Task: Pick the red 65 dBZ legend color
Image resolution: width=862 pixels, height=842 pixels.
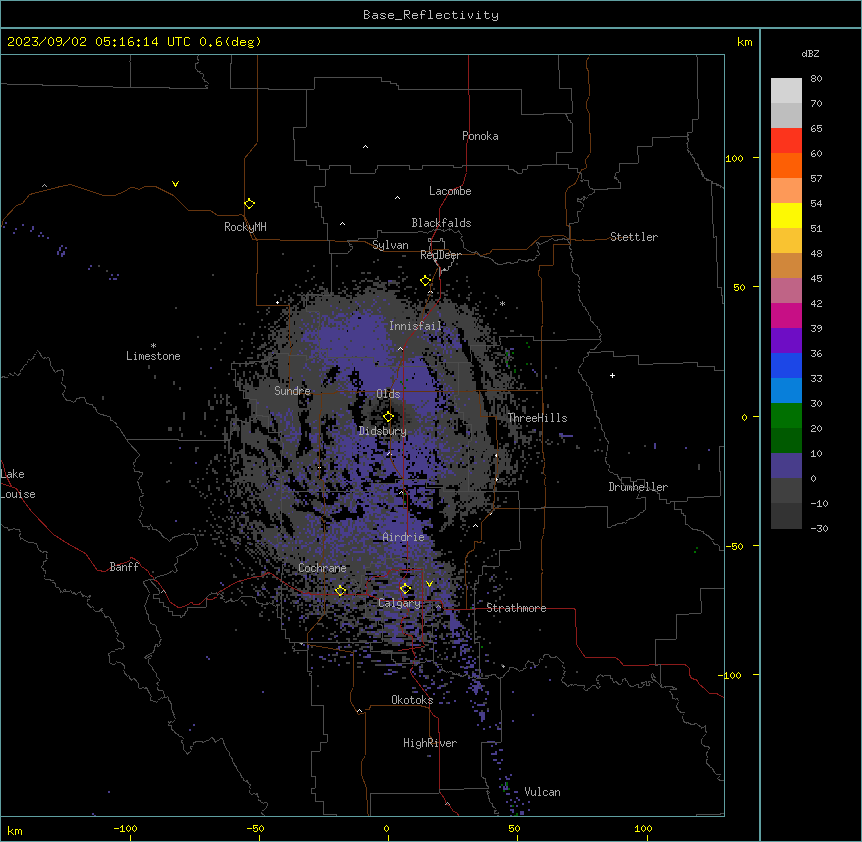Action: tap(786, 140)
